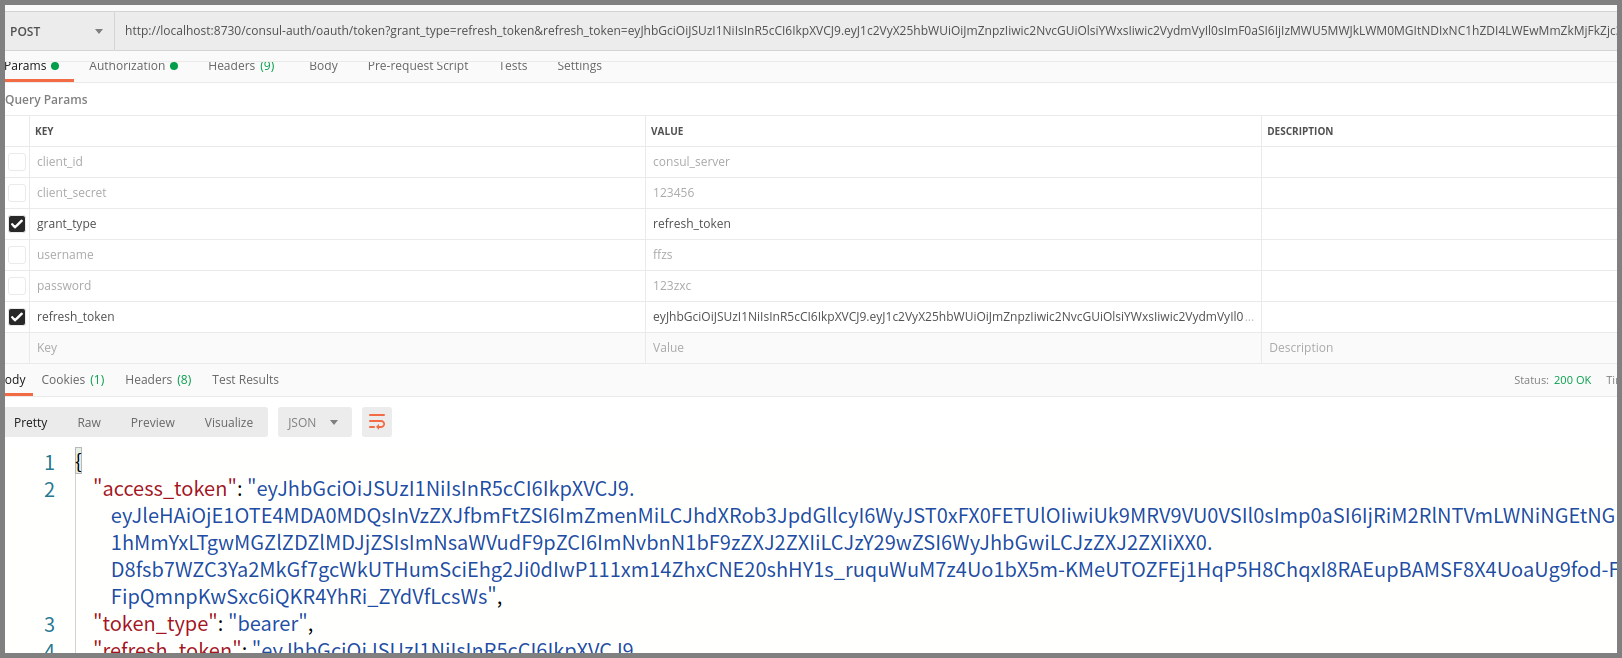Open the Settings tab
1622x658 pixels.
[x=579, y=66]
